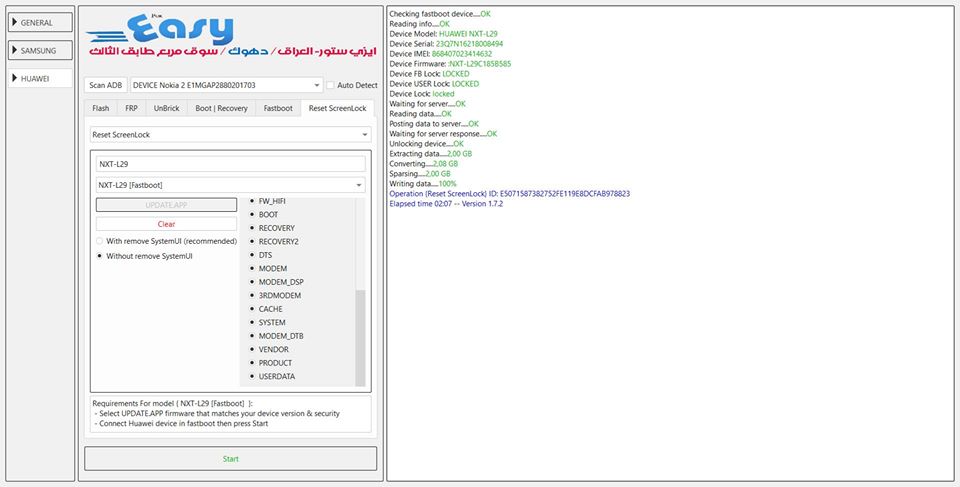Click the Device FB Lock LOCKED line

[429, 74]
